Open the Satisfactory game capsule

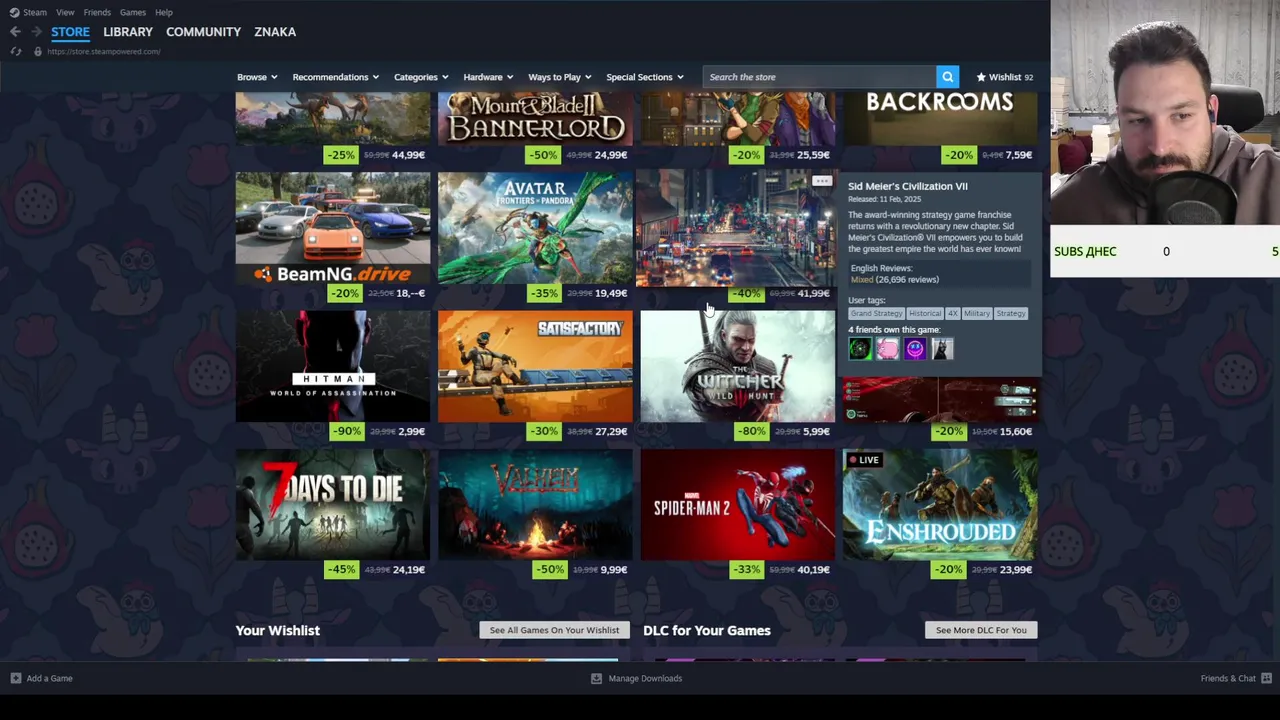(x=535, y=366)
